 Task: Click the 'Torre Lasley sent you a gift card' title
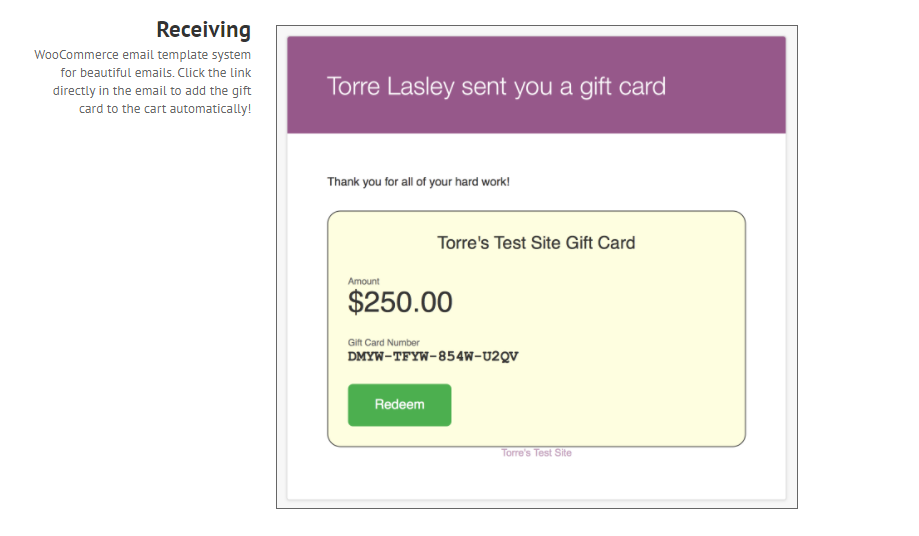496,87
